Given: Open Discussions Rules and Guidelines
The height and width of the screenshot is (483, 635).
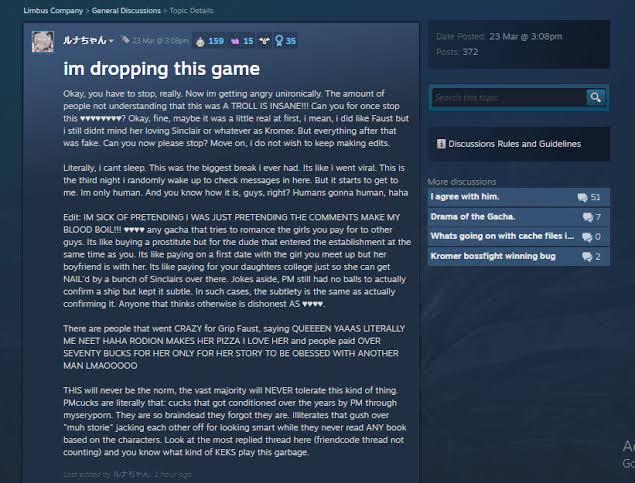Looking at the screenshot, I should [x=515, y=144].
